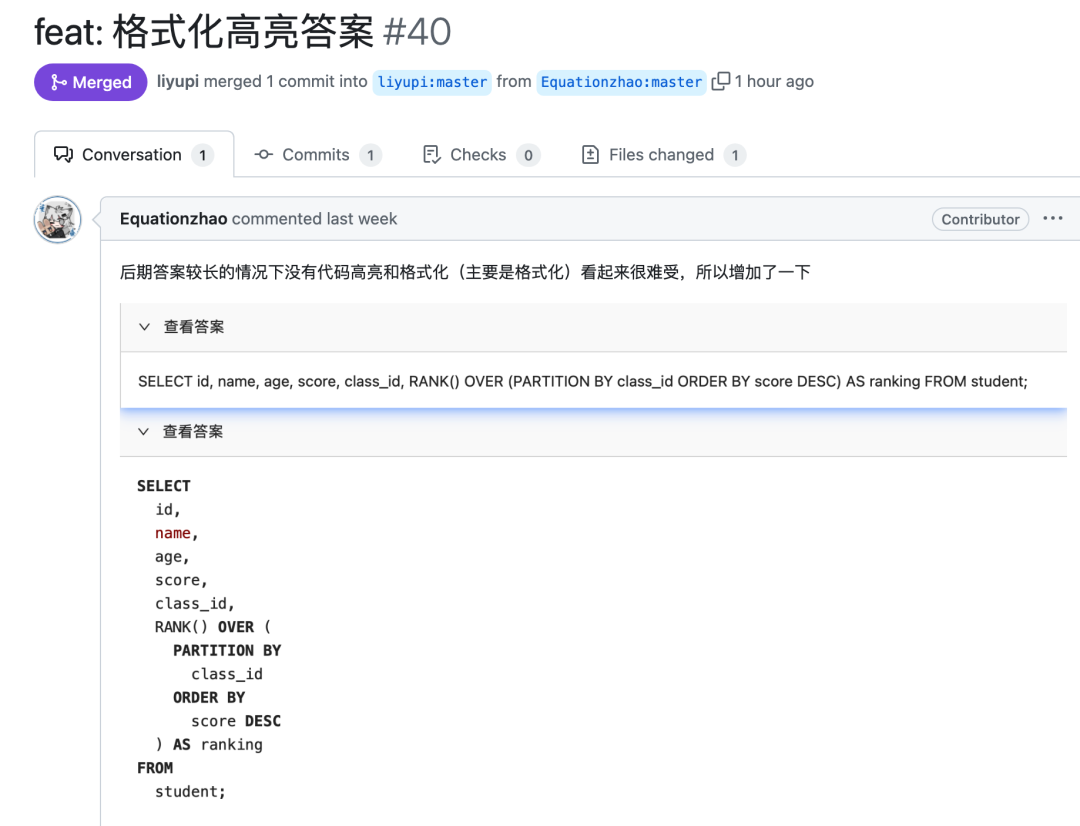Click the purple Merged status badge
The height and width of the screenshot is (826, 1080).
coord(90,83)
